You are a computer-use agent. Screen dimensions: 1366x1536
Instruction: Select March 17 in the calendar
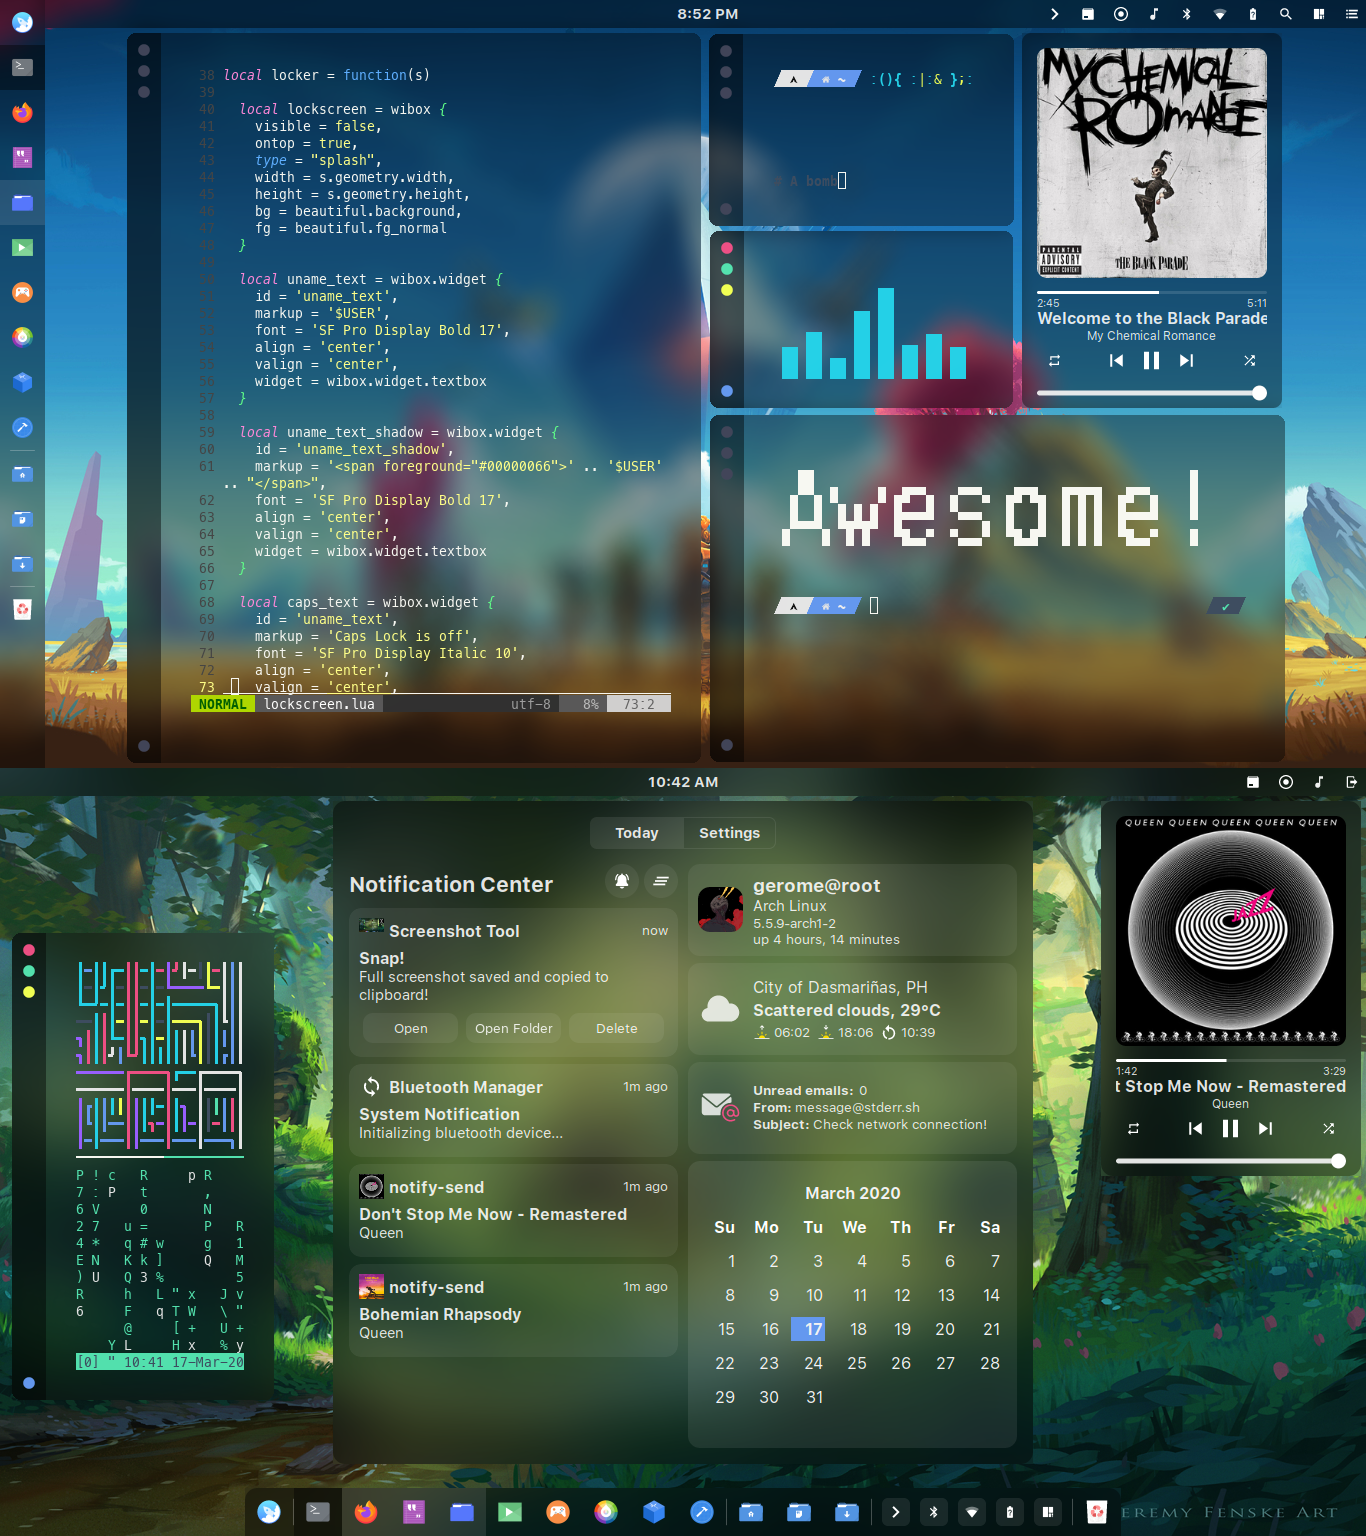click(x=809, y=1329)
